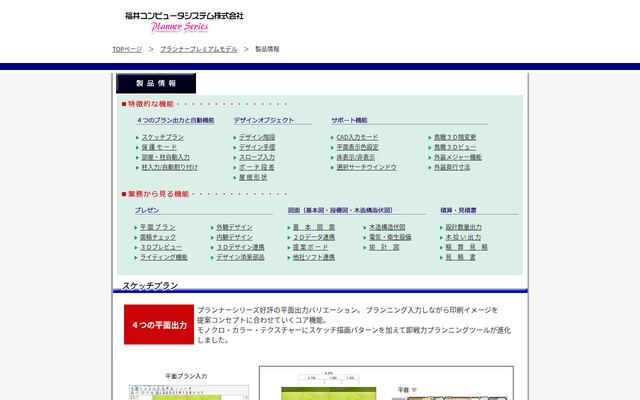
Task: Open the ライティング機能 link
Action: click(x=164, y=258)
